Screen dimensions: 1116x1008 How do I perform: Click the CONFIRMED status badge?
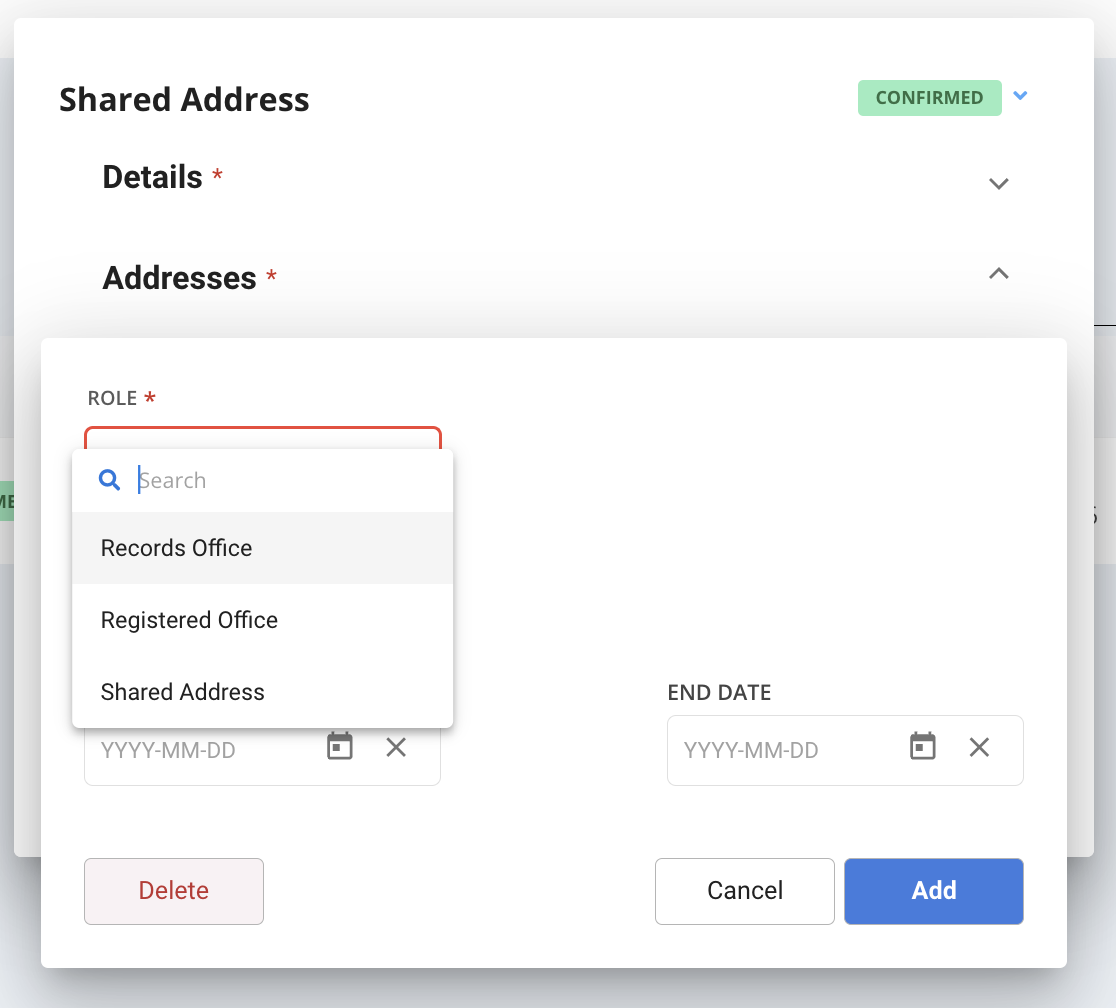[x=929, y=97]
